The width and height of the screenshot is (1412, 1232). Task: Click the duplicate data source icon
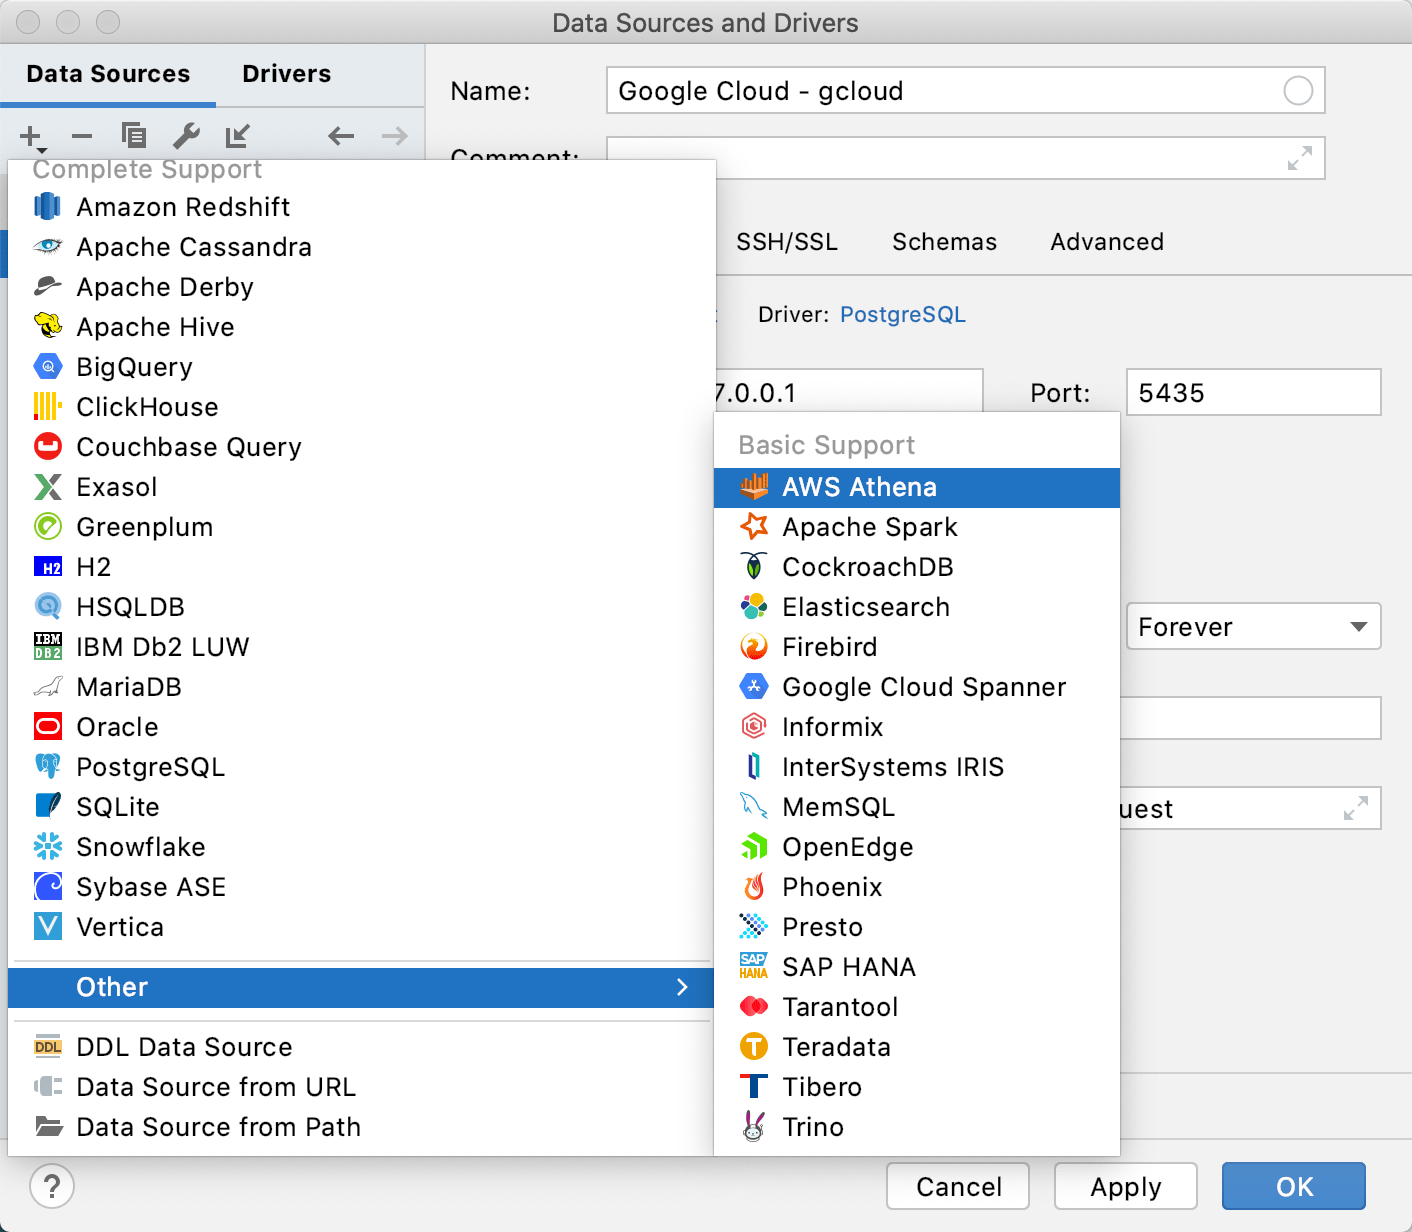tap(133, 135)
